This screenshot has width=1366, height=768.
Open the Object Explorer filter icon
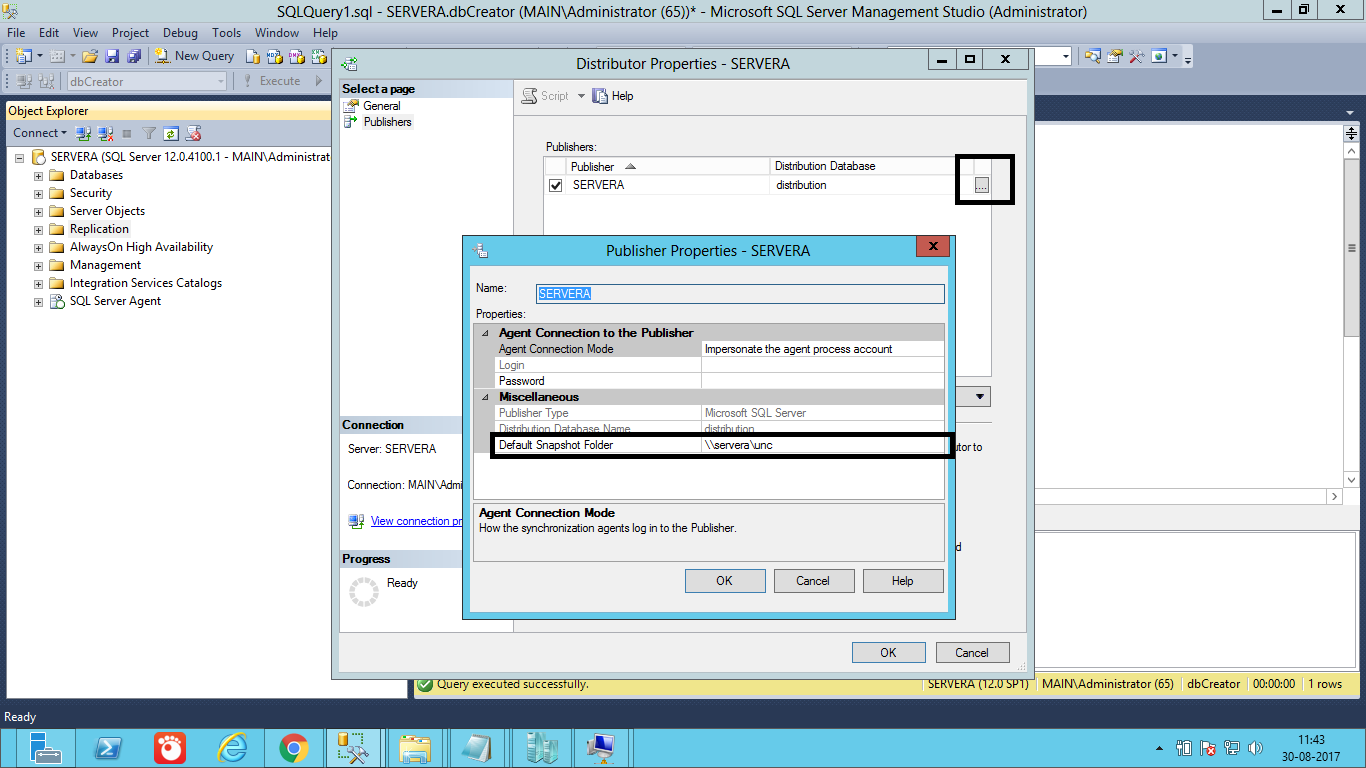tap(150, 132)
